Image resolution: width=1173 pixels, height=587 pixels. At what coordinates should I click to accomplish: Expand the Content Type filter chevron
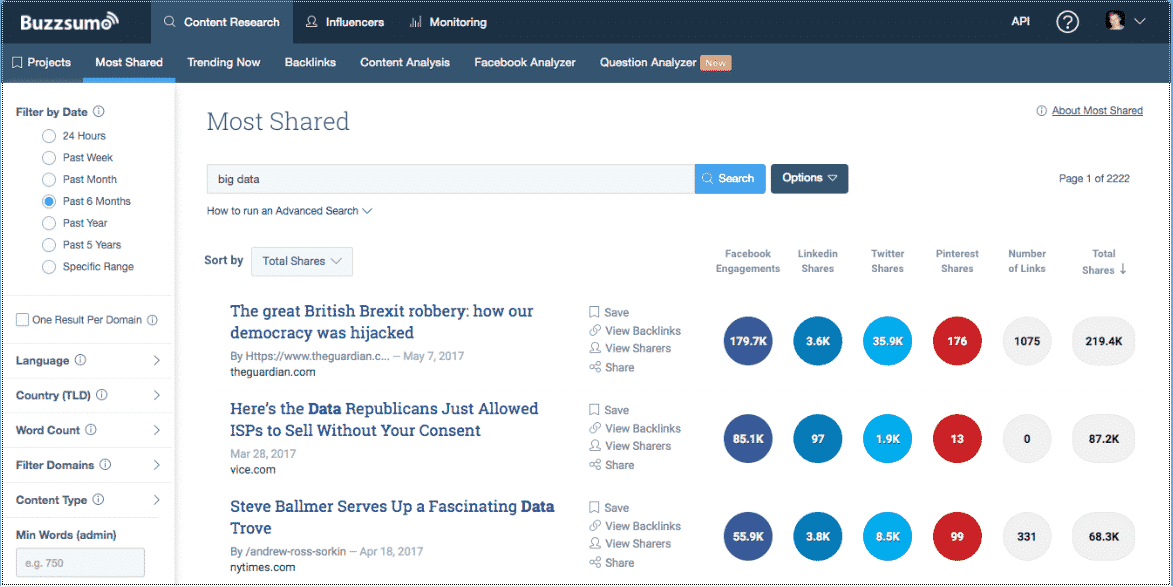pos(156,500)
